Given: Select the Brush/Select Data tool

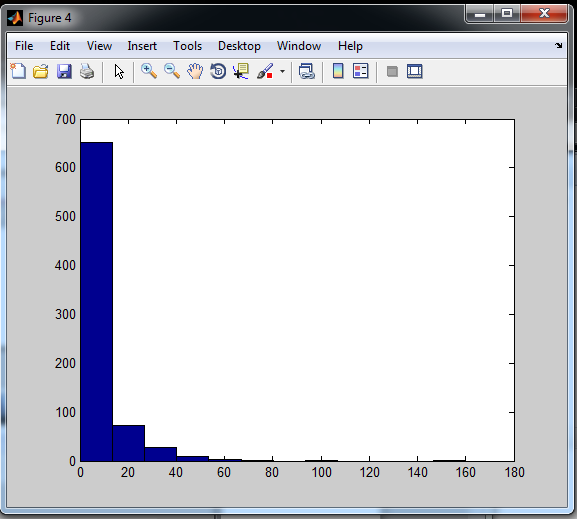Looking at the screenshot, I should pyautogui.click(x=265, y=71).
